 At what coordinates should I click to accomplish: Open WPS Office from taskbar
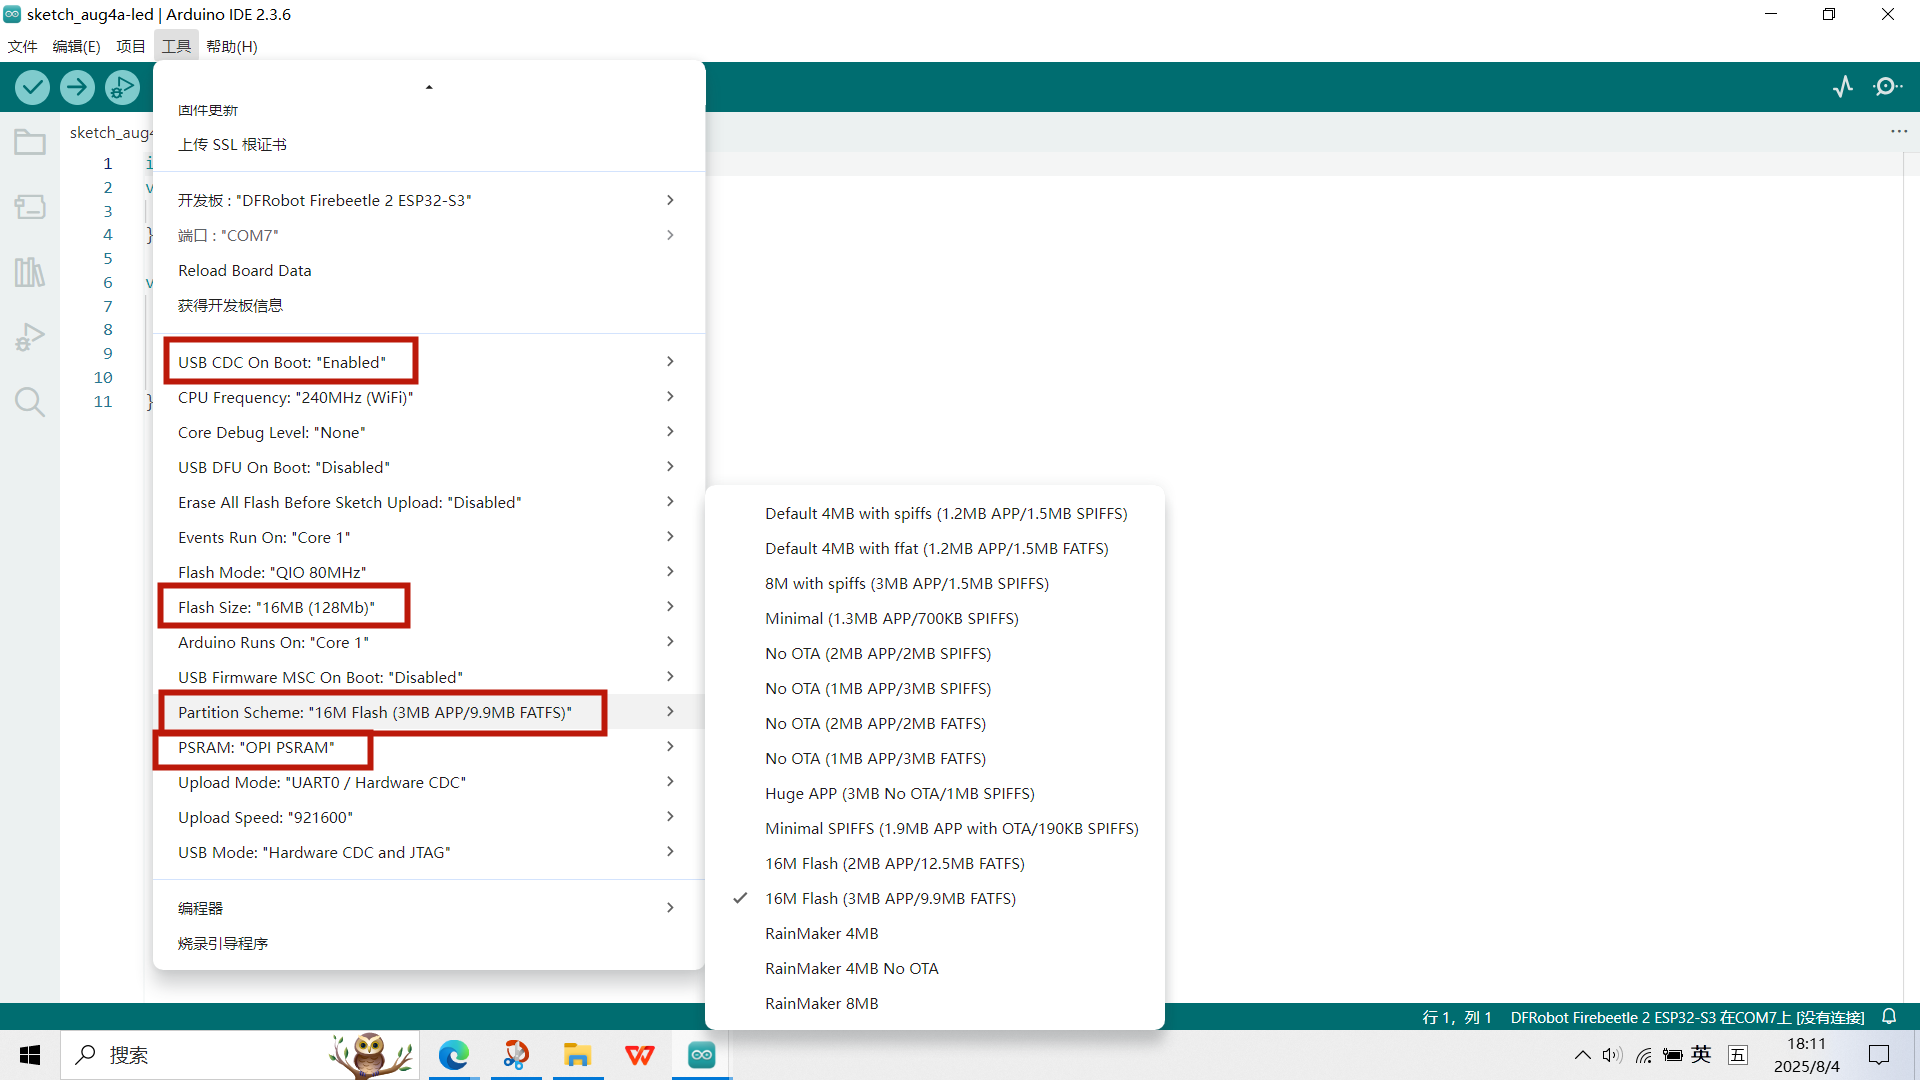tap(640, 1055)
